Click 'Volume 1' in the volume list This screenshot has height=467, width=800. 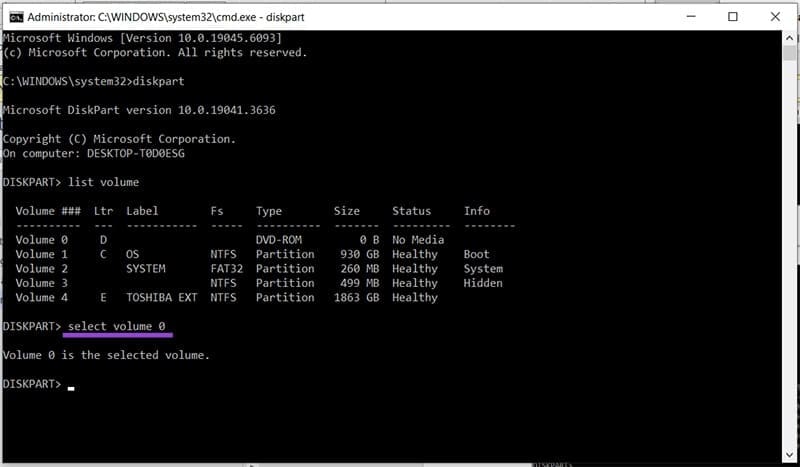pos(42,254)
